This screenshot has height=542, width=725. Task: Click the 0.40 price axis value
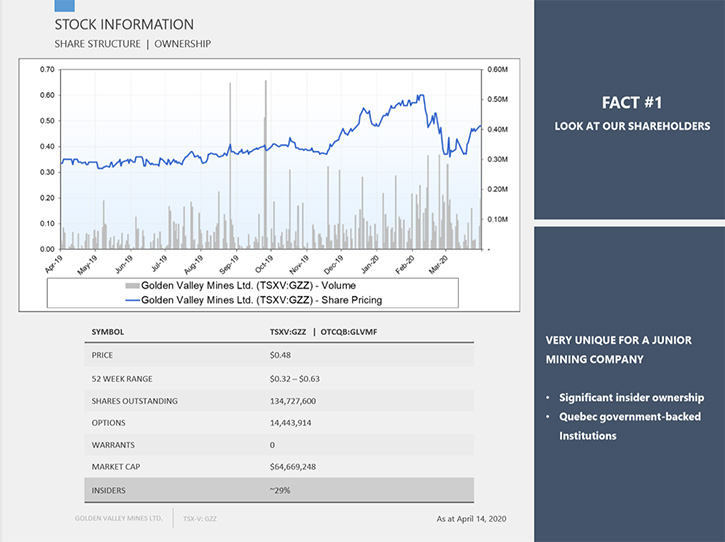47,147
